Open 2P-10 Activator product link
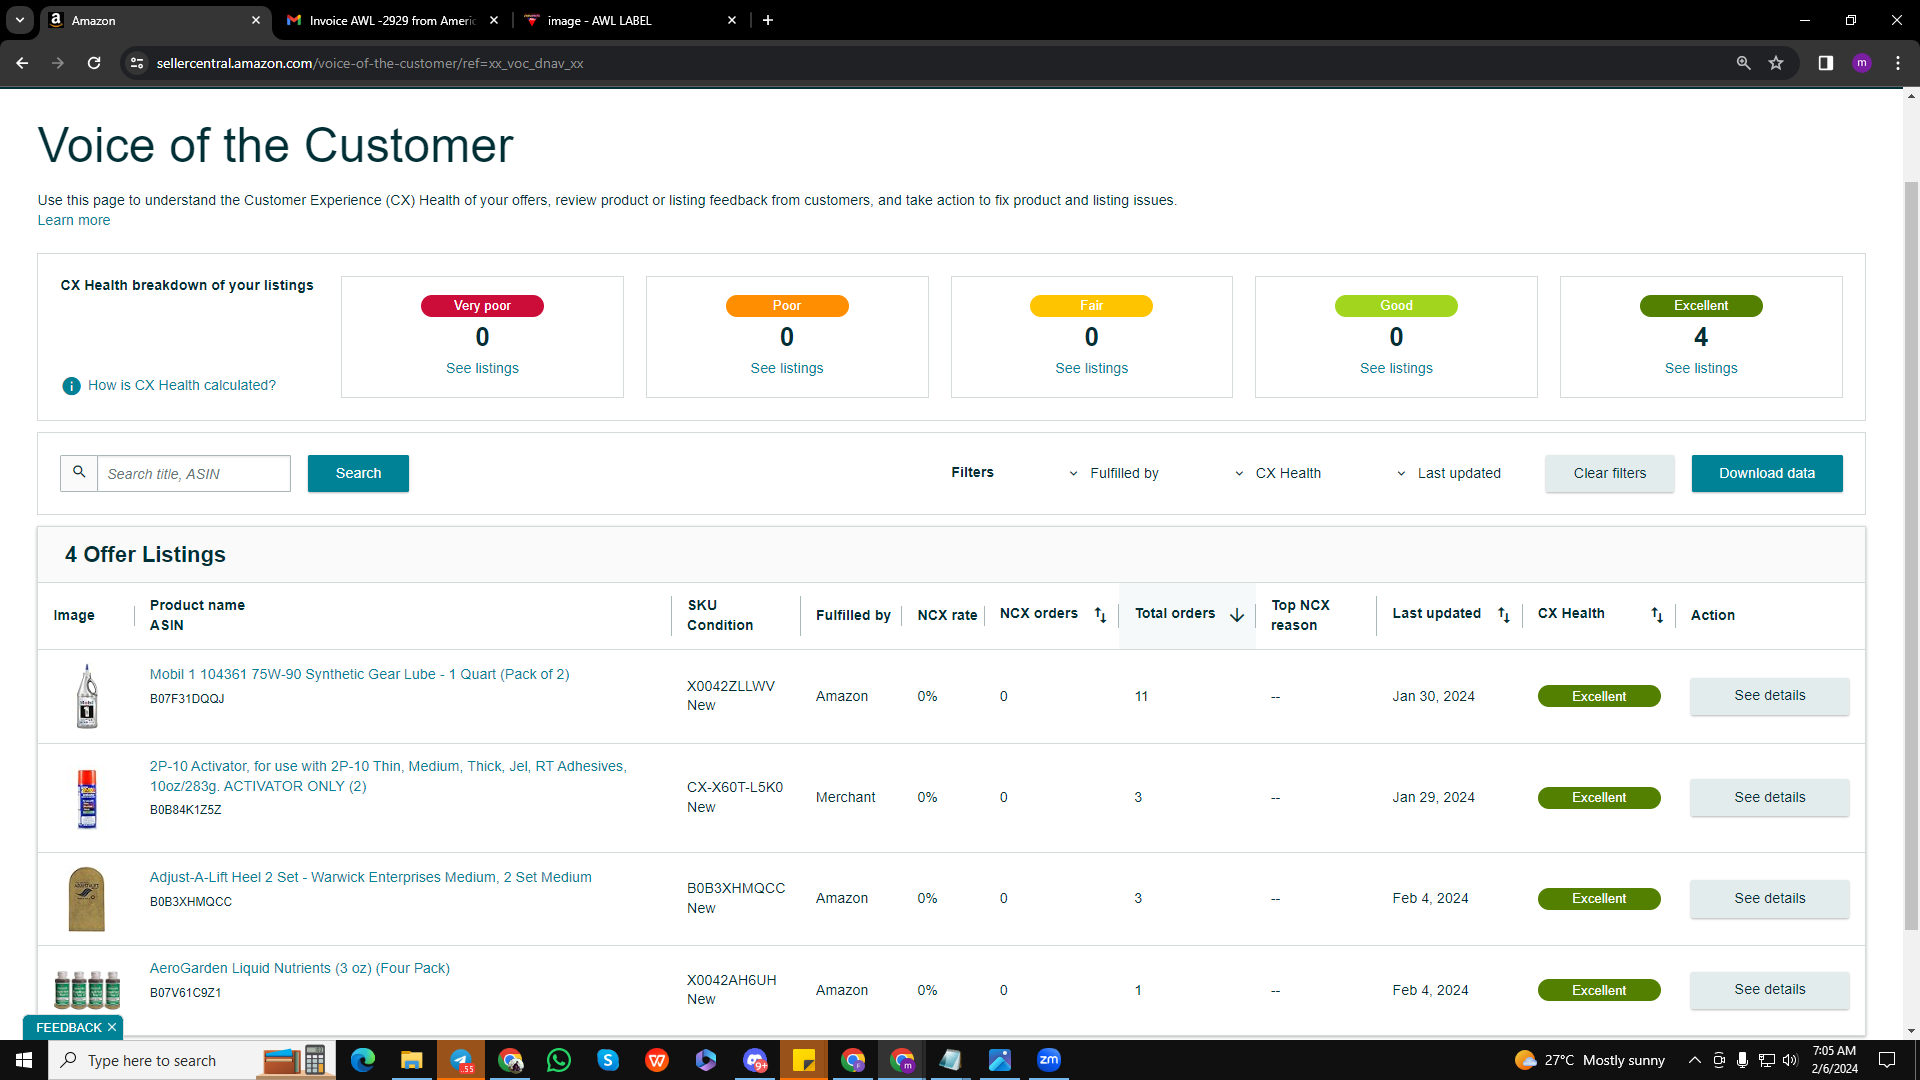 click(388, 776)
